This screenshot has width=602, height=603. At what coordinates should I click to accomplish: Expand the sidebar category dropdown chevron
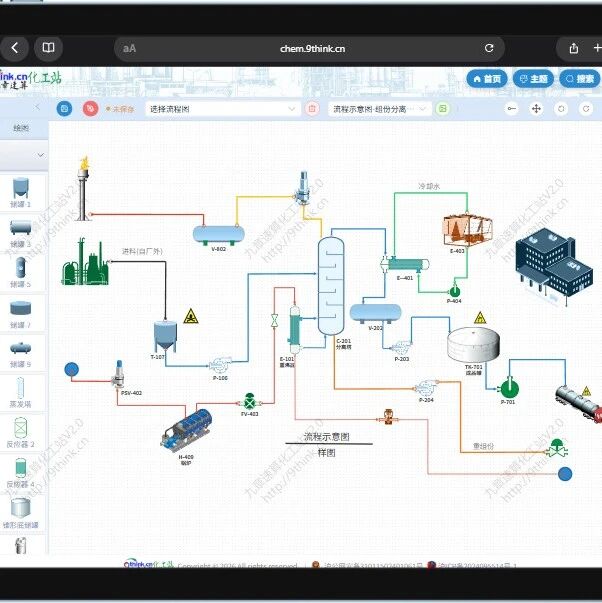pyautogui.click(x=40, y=155)
